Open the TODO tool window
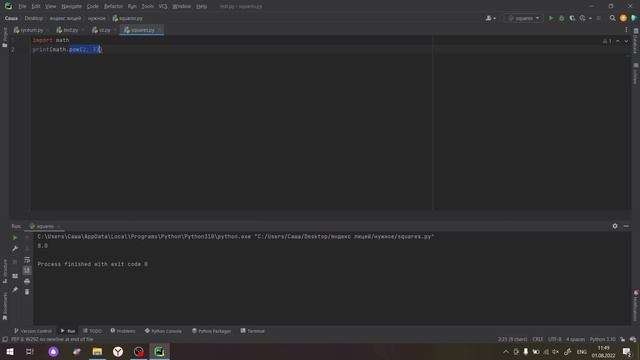 93,331
